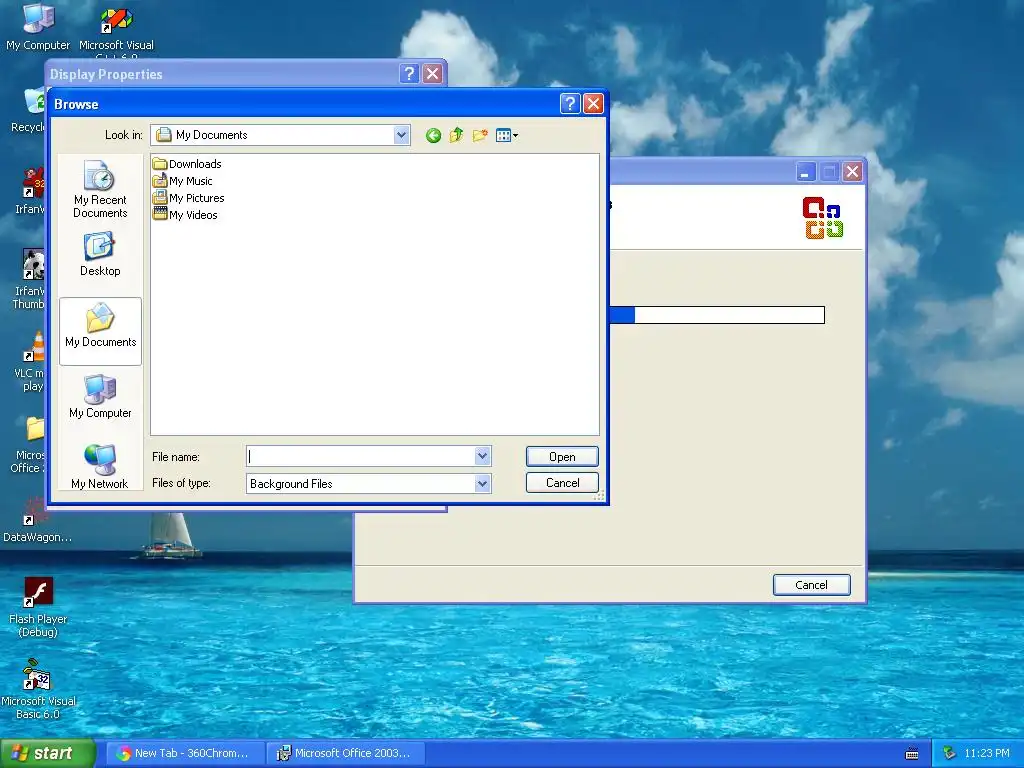This screenshot has width=1024, height=768.
Task: Click Display Properties help button
Action: pos(409,74)
